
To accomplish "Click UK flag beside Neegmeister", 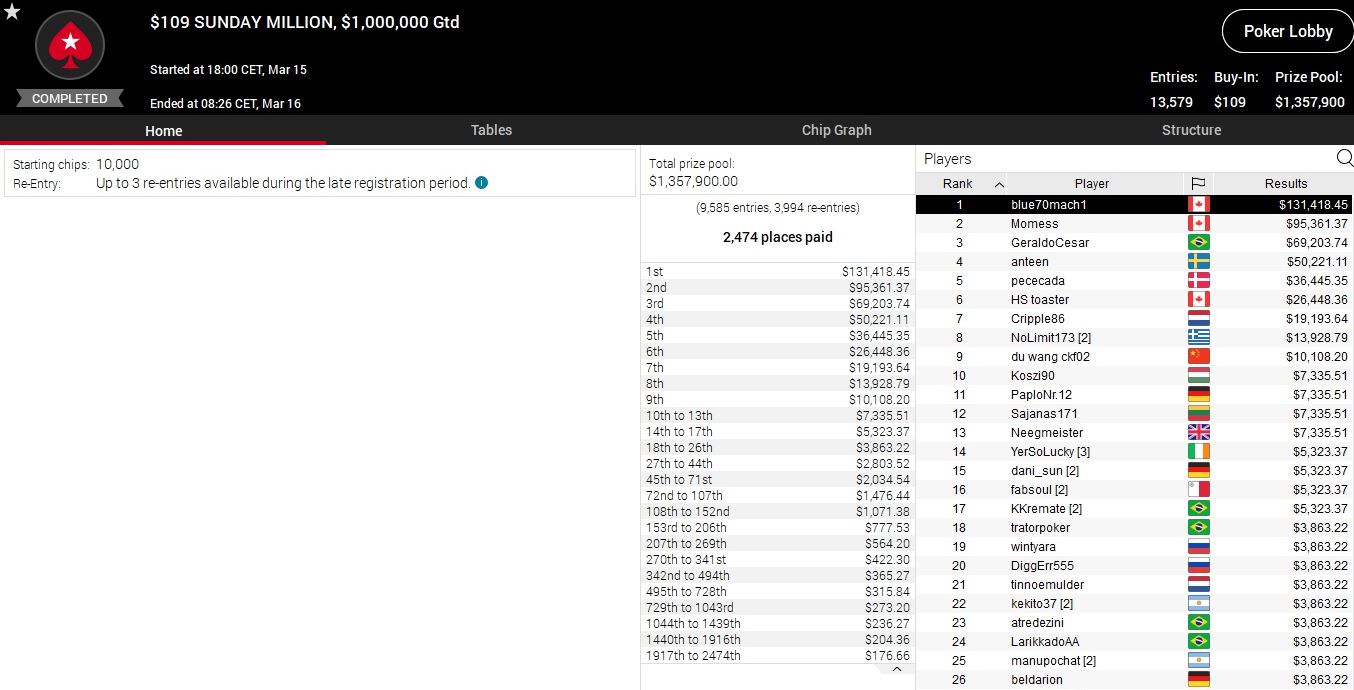I will click(1198, 433).
